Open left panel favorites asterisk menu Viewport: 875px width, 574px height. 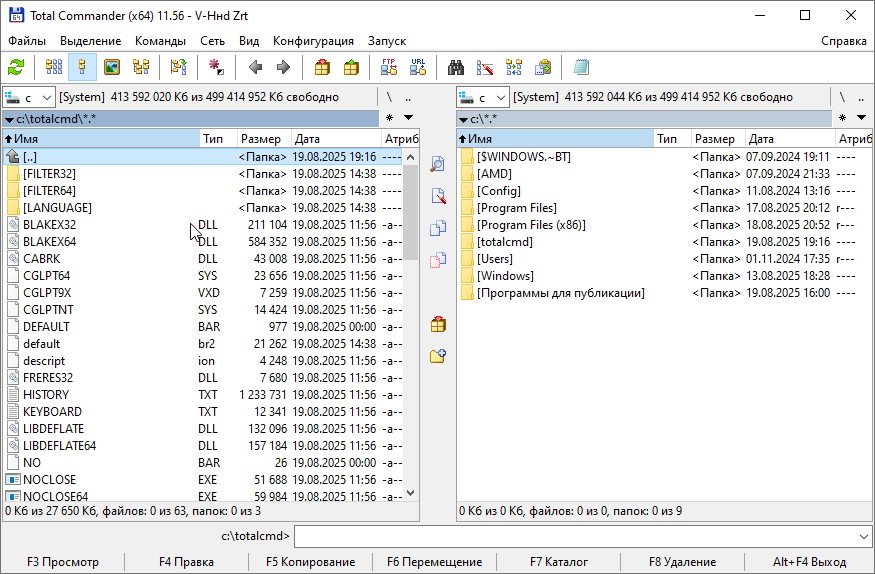click(x=390, y=118)
